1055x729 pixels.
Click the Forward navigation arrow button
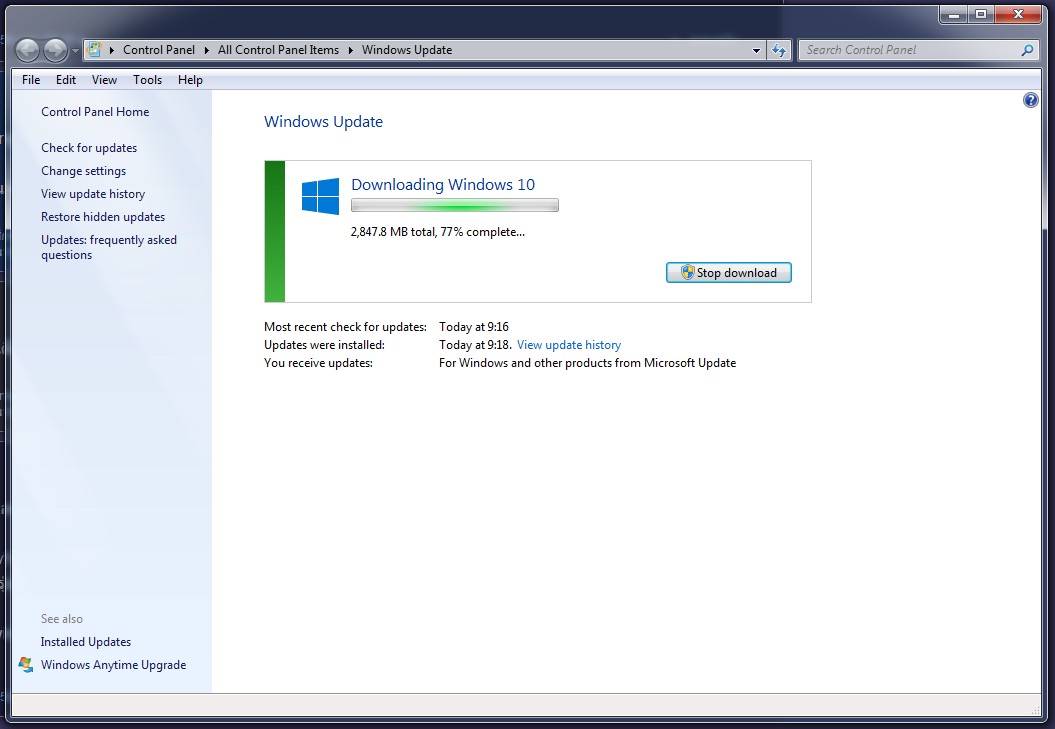coord(55,50)
